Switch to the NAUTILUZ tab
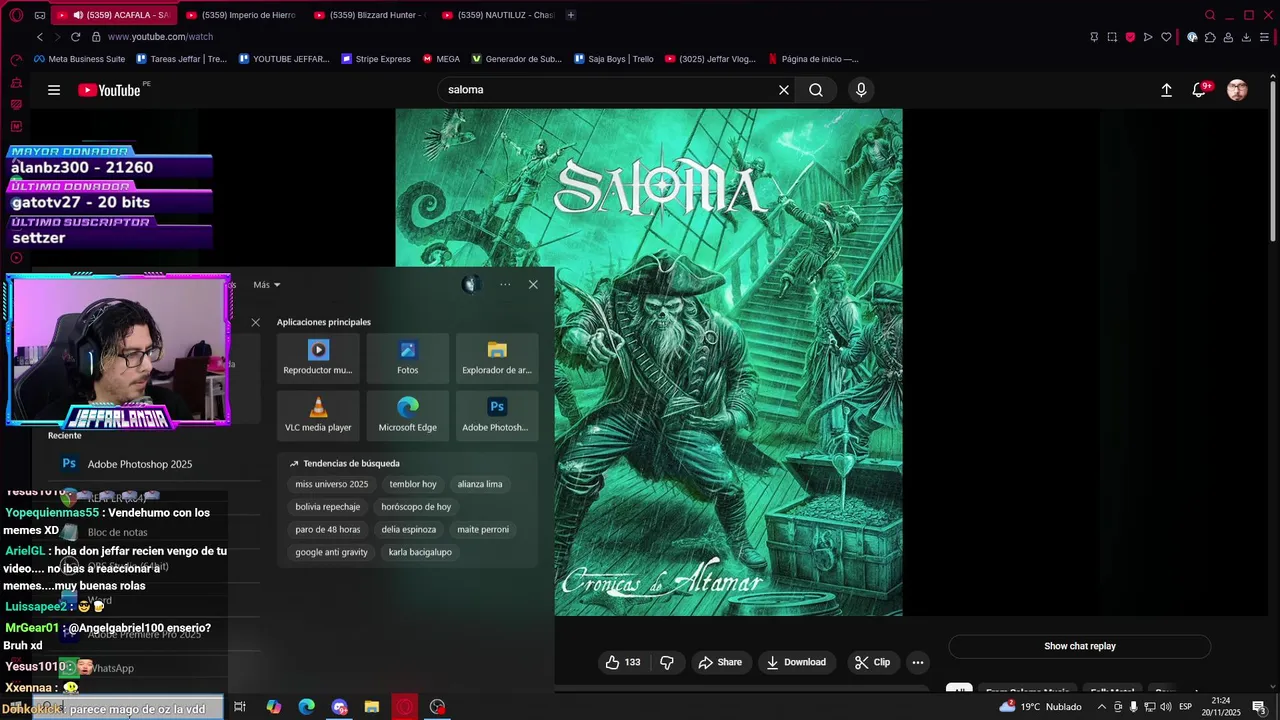This screenshot has height=720, width=1280. pos(497,15)
